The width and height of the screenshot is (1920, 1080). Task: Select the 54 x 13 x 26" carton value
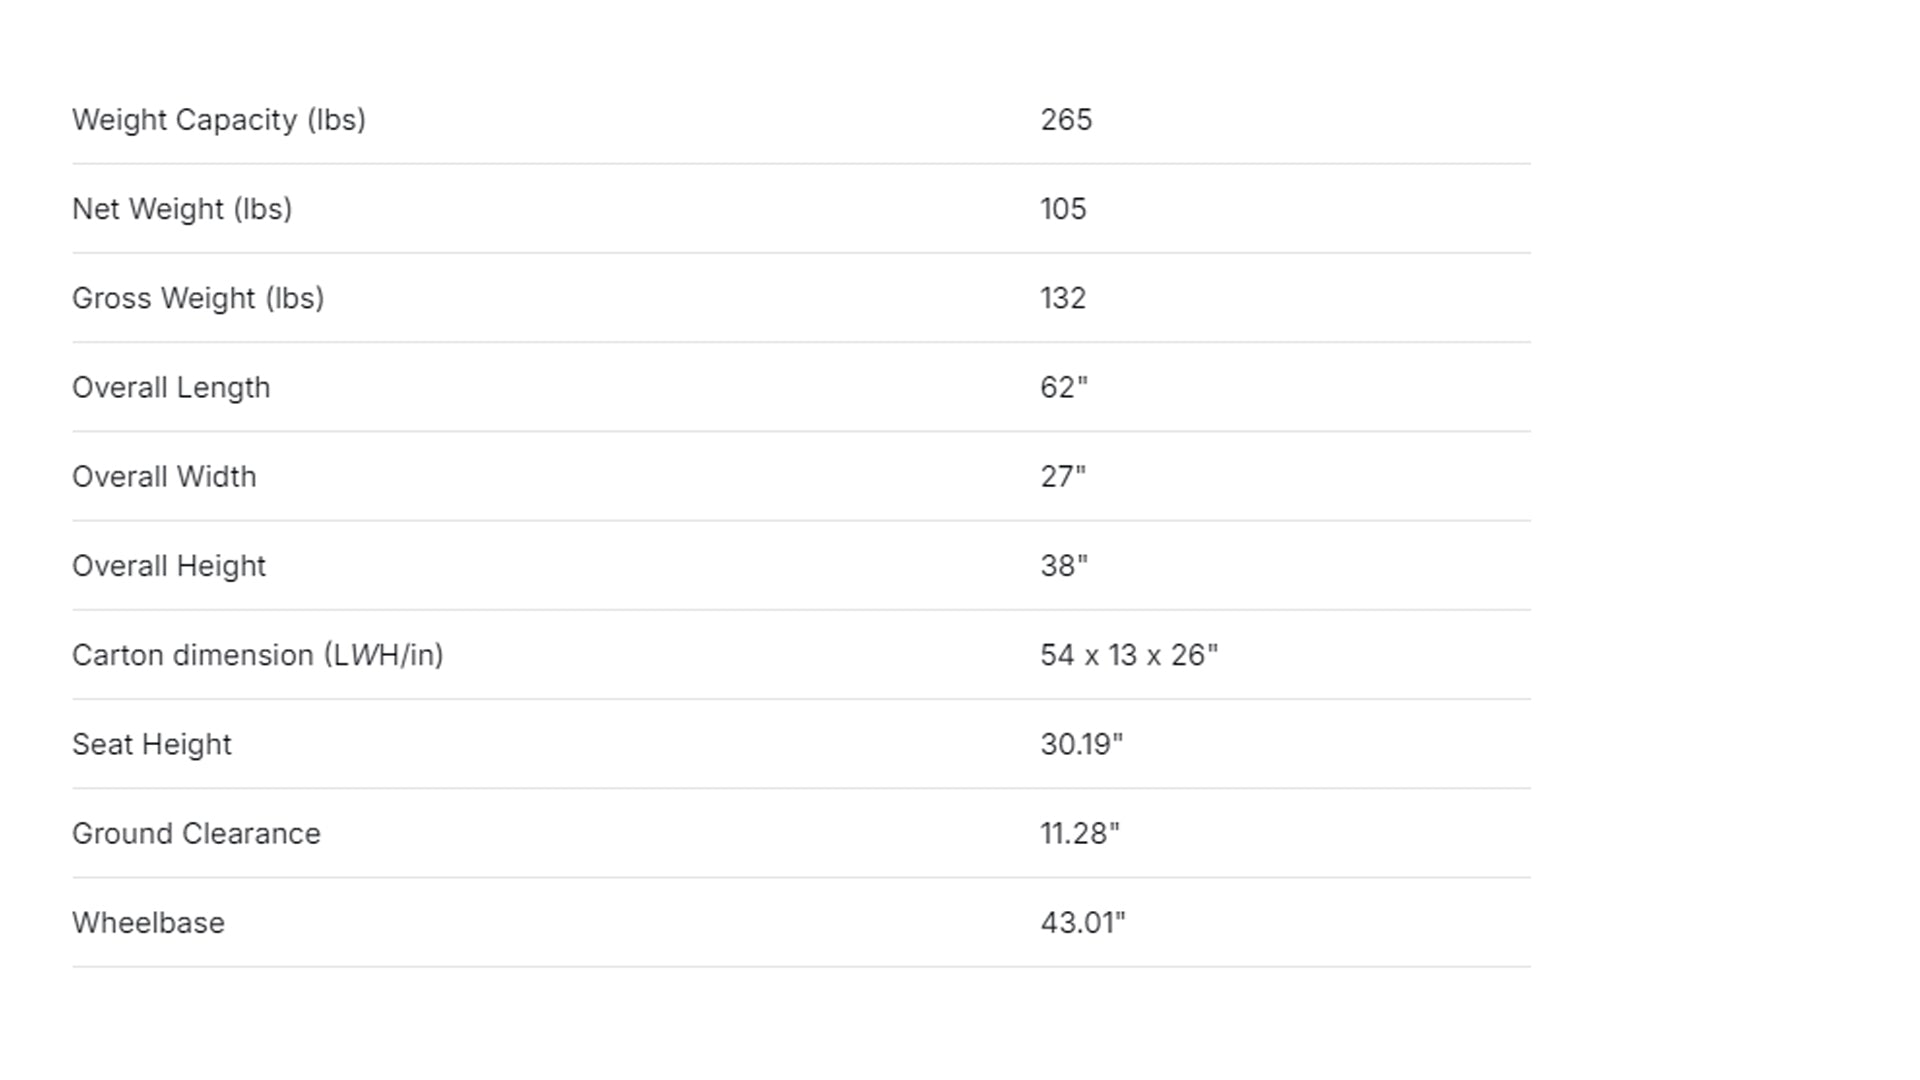pyautogui.click(x=1128, y=655)
